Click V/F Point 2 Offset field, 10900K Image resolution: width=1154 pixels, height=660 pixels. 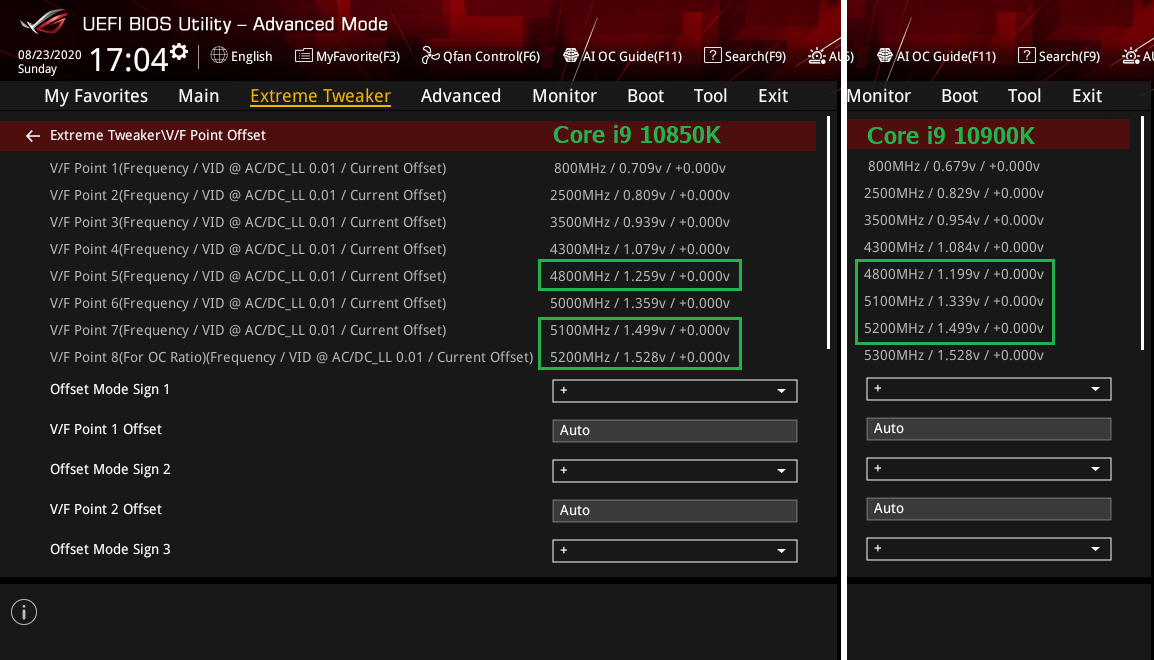pyautogui.click(x=988, y=508)
